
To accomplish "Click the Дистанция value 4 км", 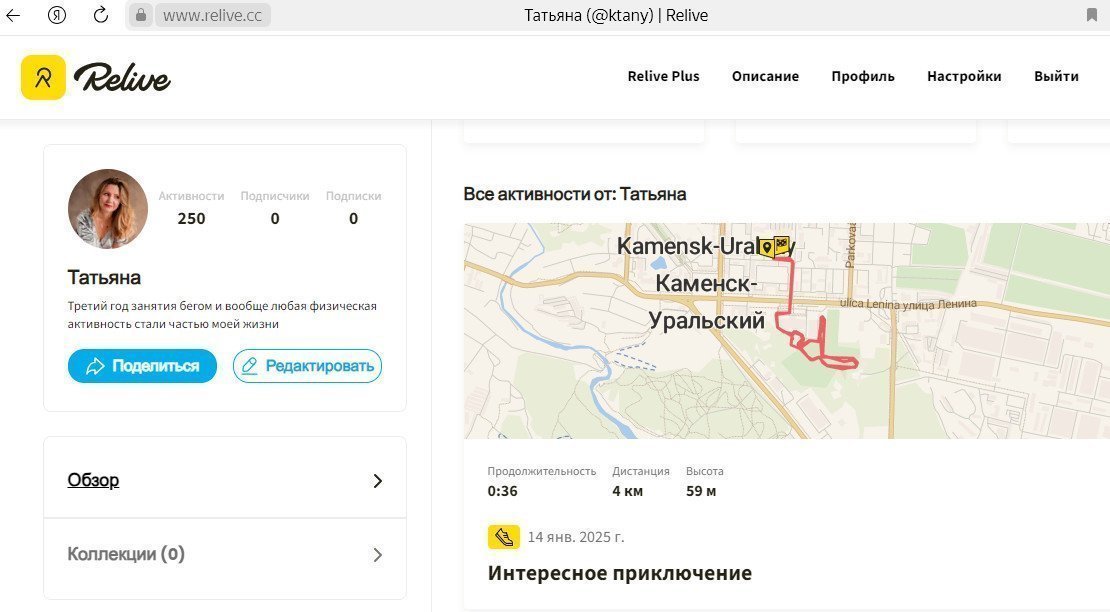I will coord(627,491).
